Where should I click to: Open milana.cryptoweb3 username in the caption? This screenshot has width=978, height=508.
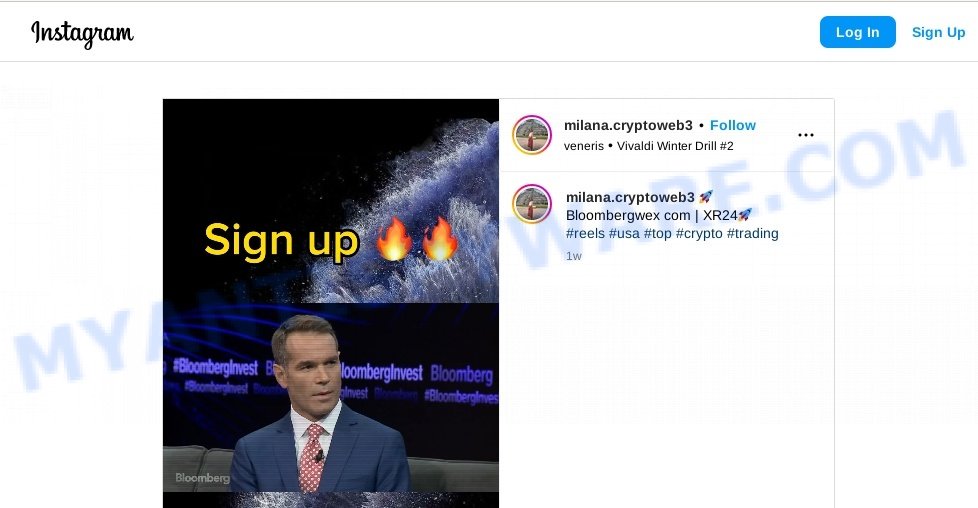pyautogui.click(x=630, y=197)
